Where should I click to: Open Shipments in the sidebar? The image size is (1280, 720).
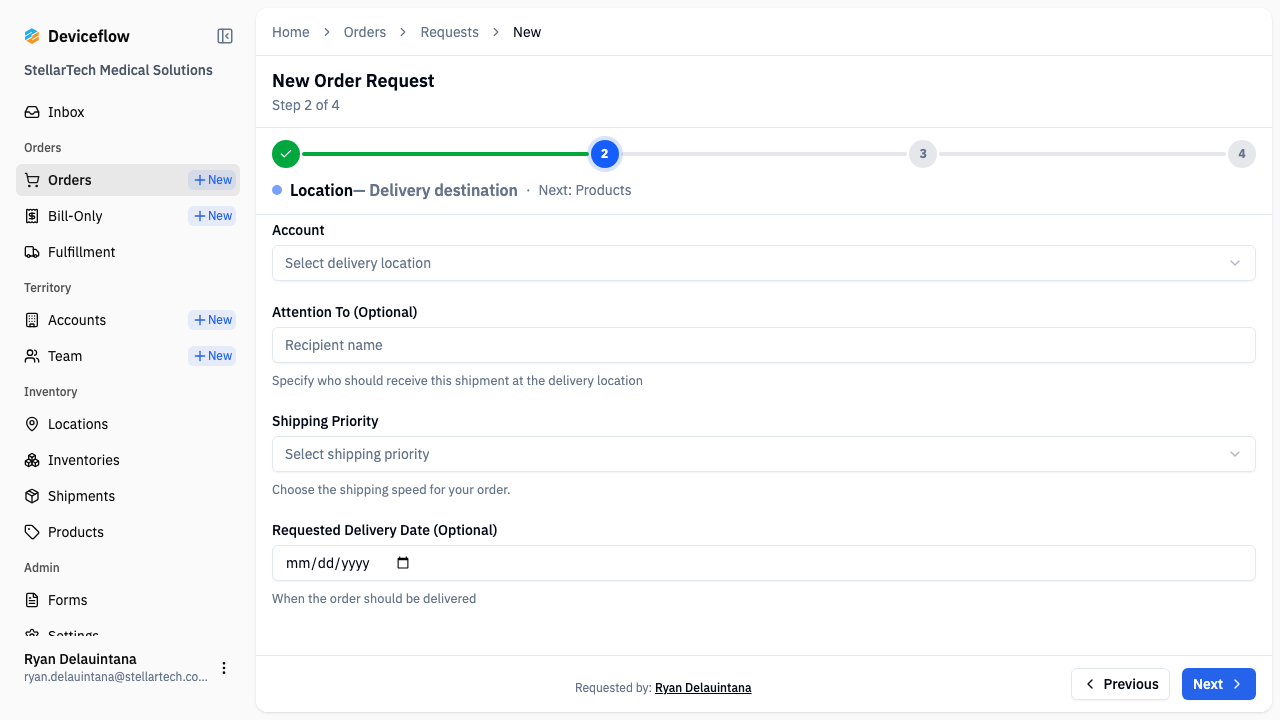tap(128, 496)
